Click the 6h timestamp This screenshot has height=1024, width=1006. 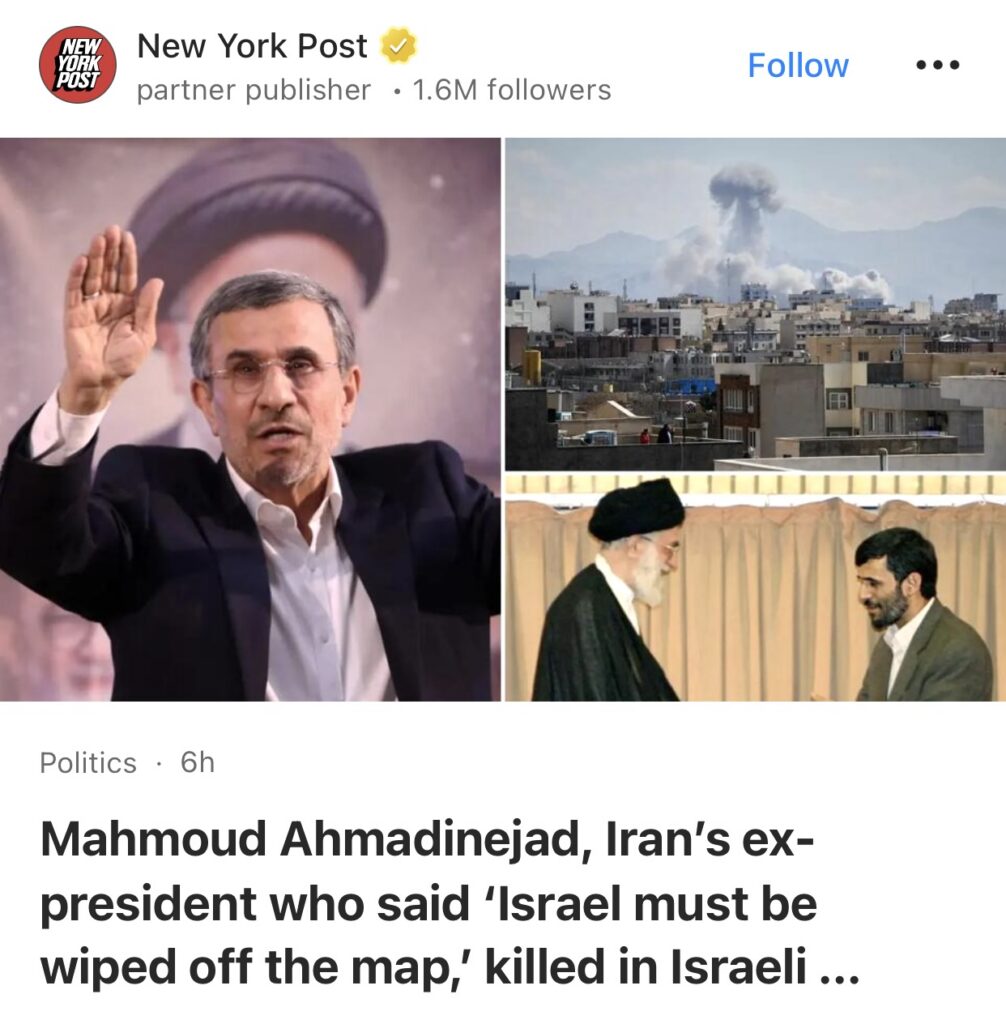[197, 762]
